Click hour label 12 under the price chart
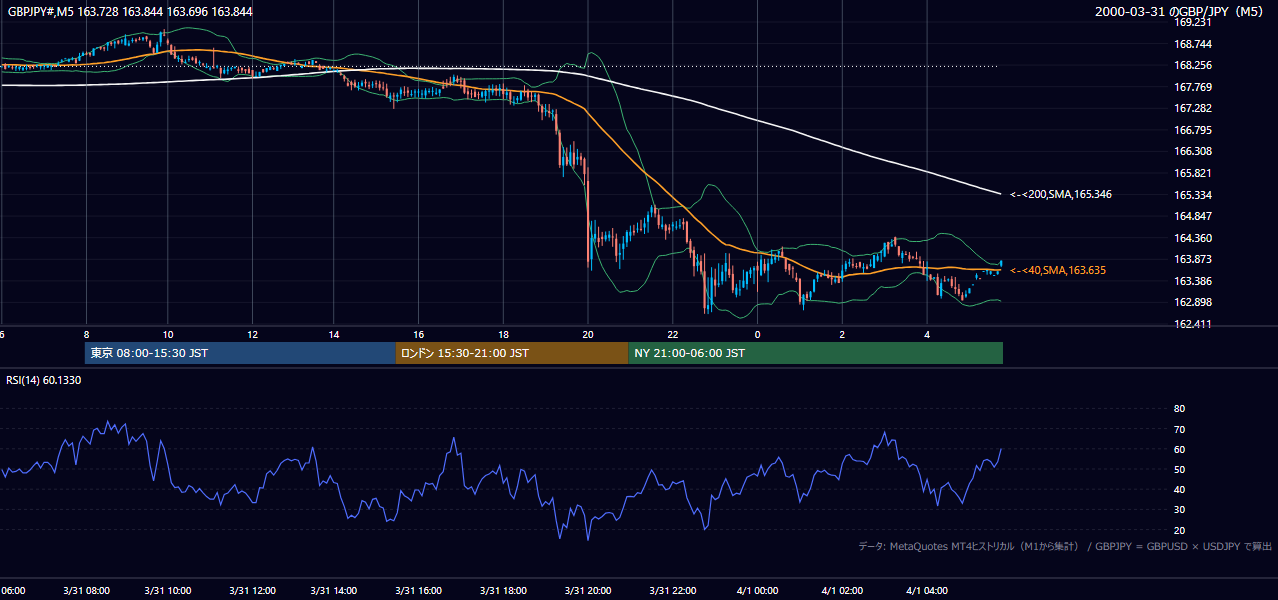The width and height of the screenshot is (1278, 600). pyautogui.click(x=252, y=334)
